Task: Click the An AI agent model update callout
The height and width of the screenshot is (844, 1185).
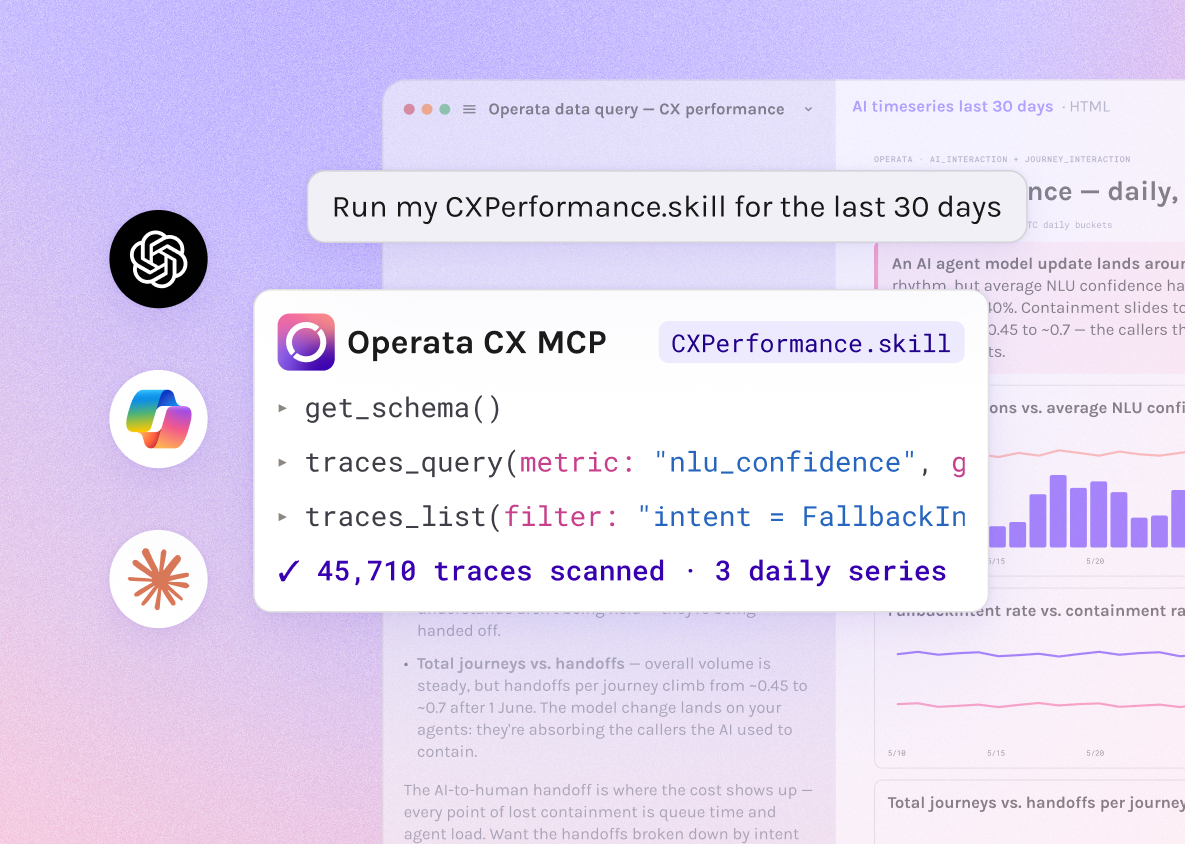Action: point(1030,308)
